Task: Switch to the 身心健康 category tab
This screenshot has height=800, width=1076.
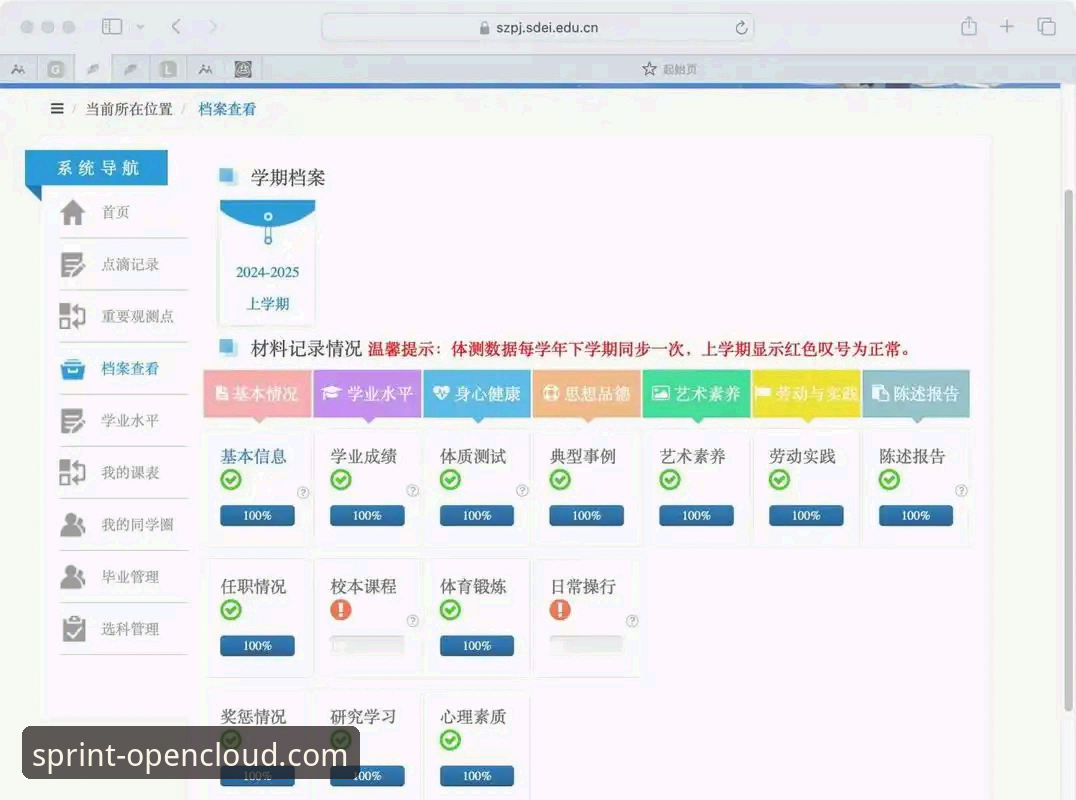Action: click(477, 393)
